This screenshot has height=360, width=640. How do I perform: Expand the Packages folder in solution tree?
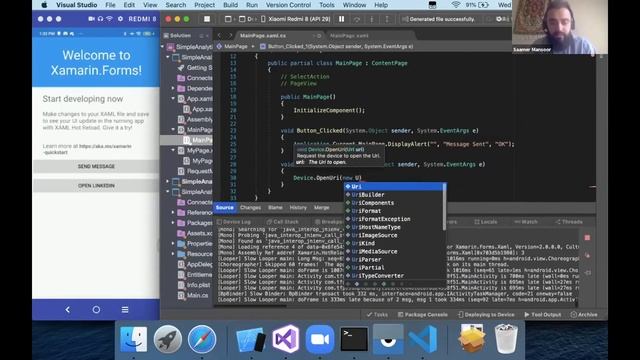(x=173, y=223)
